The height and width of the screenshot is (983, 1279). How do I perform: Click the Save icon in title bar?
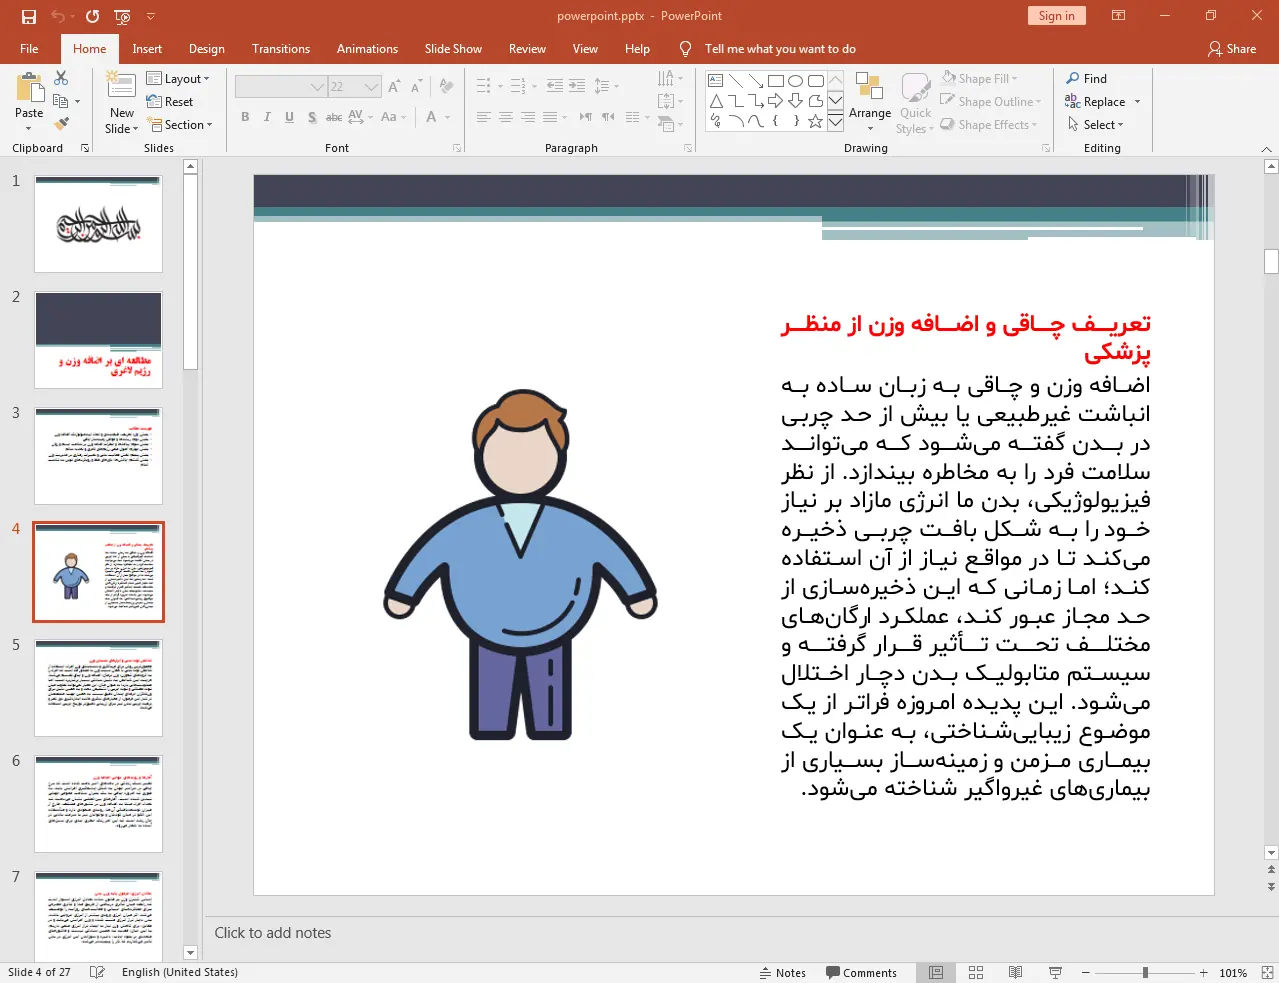pyautogui.click(x=28, y=16)
